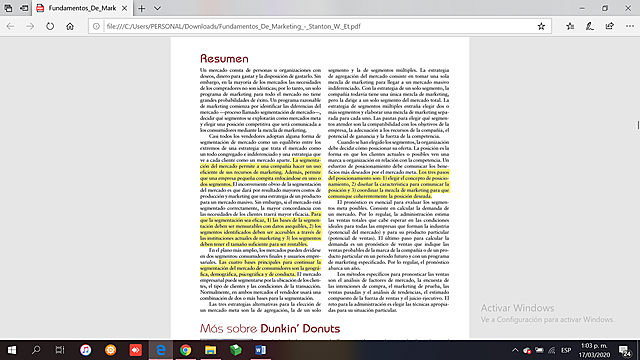The height and width of the screenshot is (360, 640).
Task: Open the green cube app in taskbar
Action: tap(236, 350)
